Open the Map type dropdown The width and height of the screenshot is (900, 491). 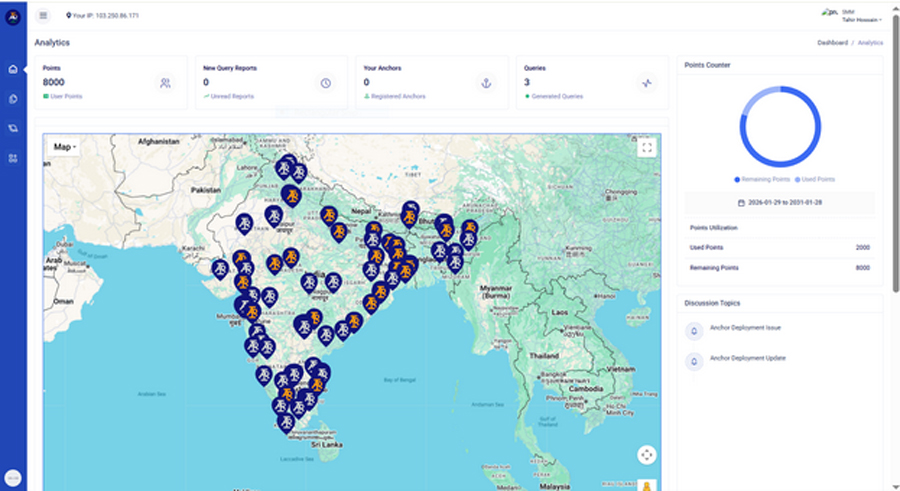pos(65,147)
